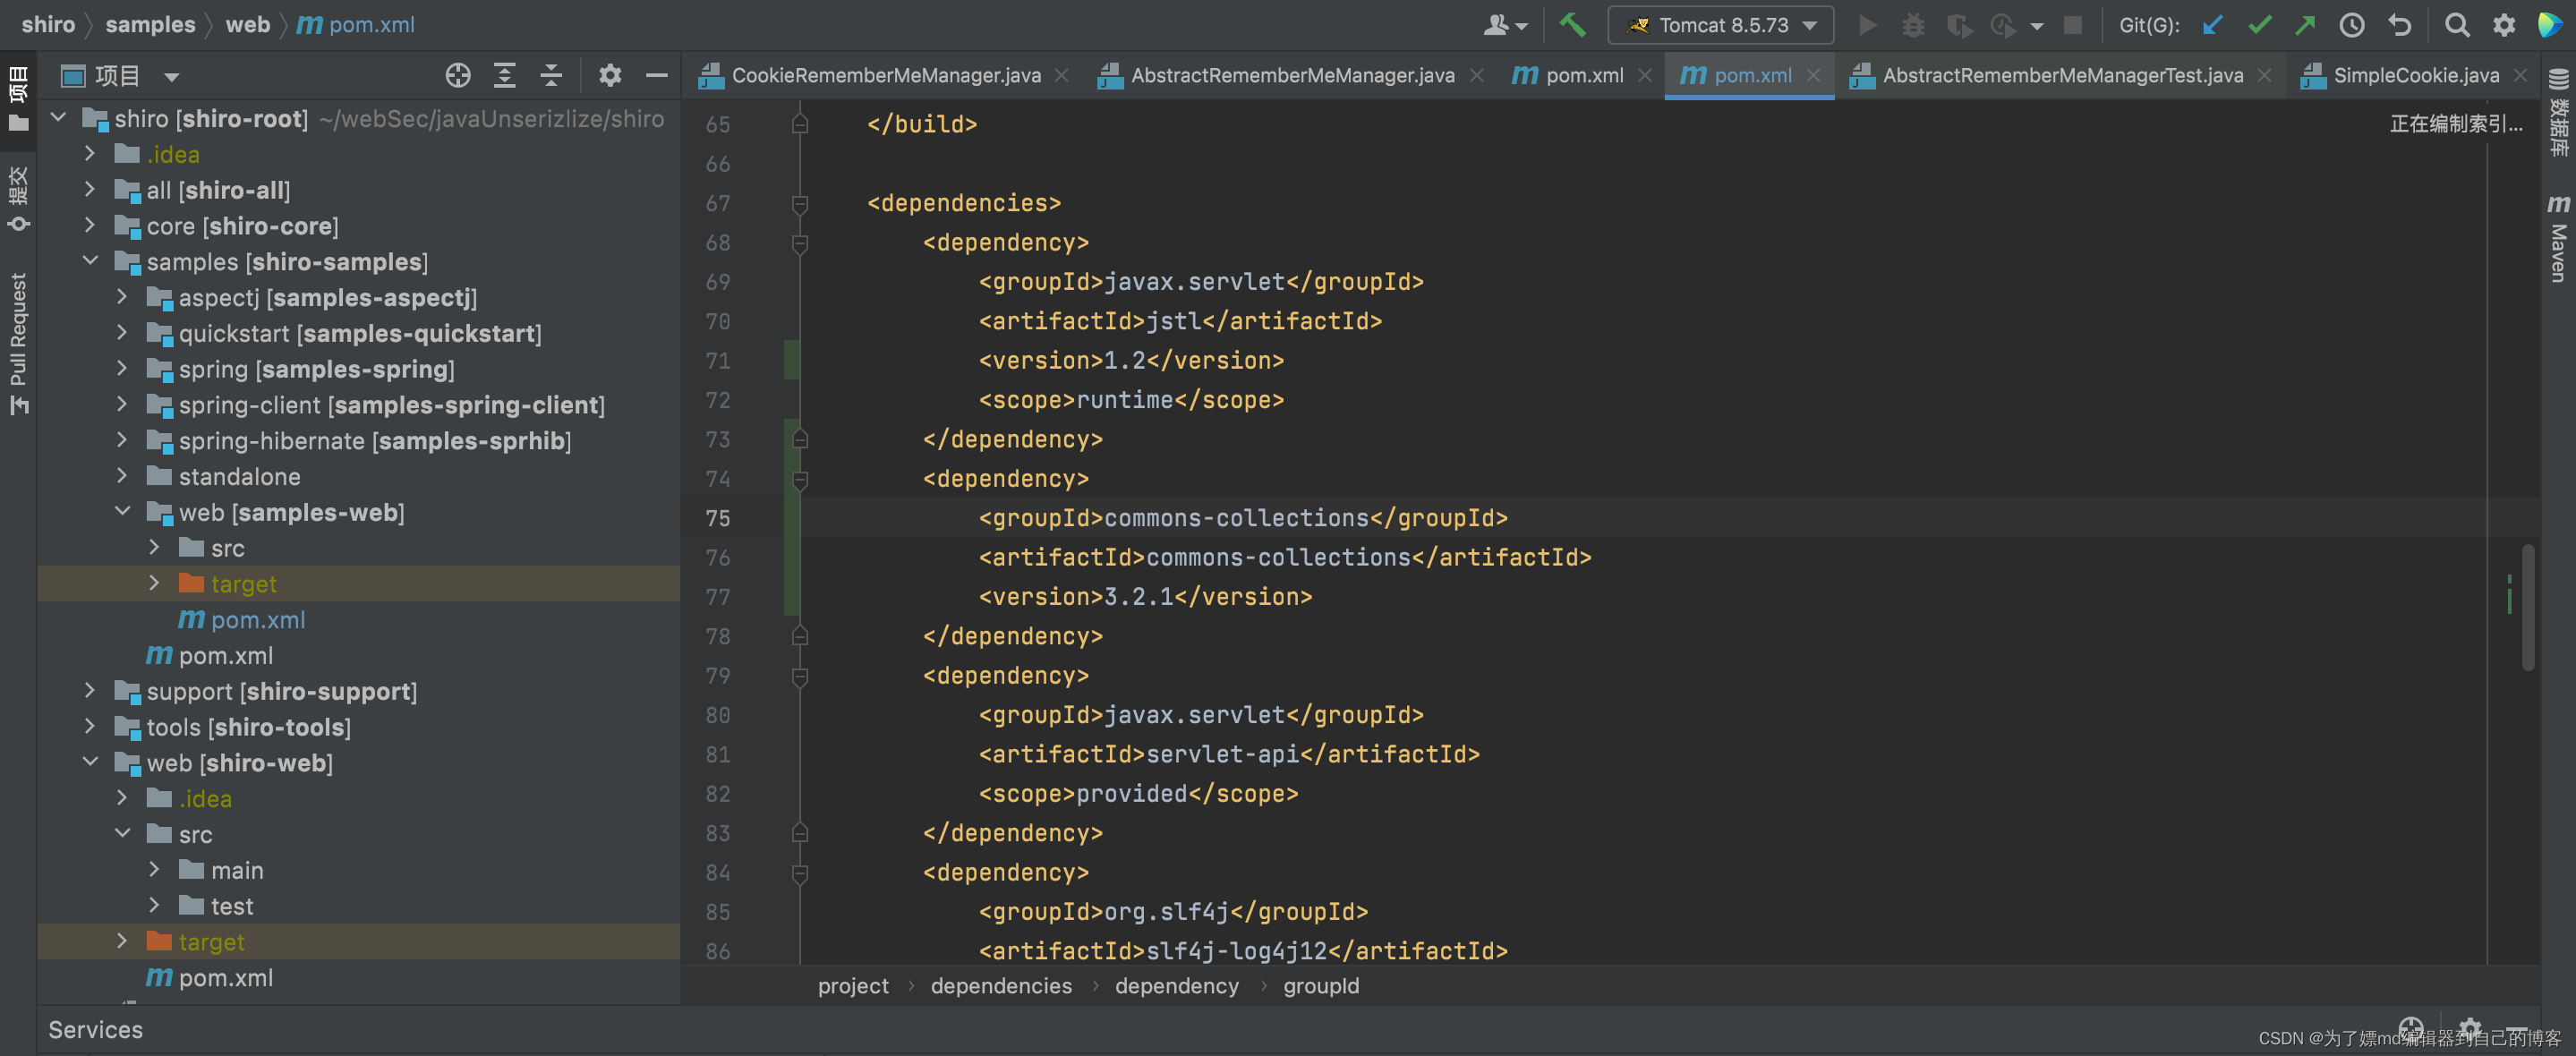The width and height of the screenshot is (2576, 1056).
Task: Expand the all [shiro-all] module
Action: pyautogui.click(x=90, y=189)
